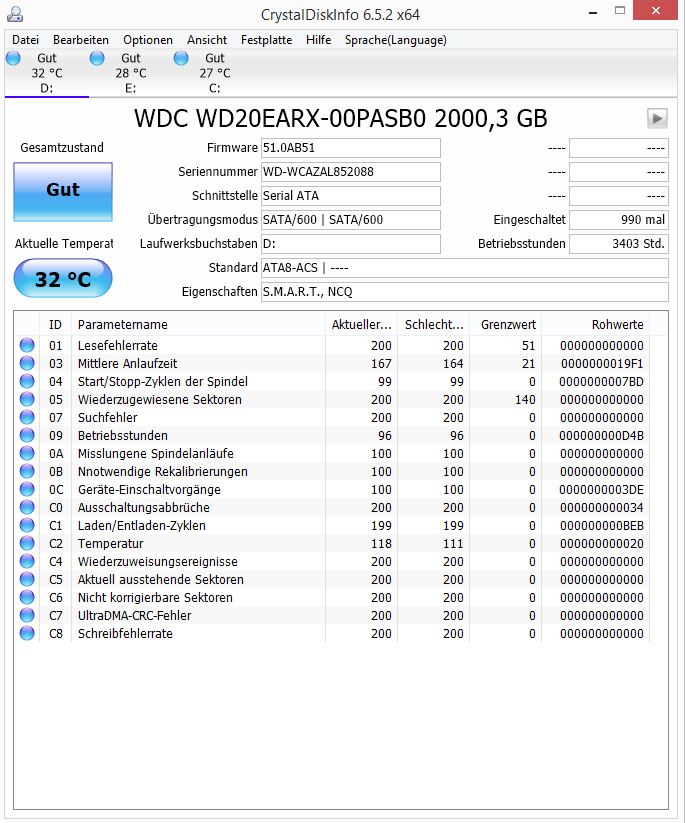Click raw value 0000000007BD

coord(602,382)
